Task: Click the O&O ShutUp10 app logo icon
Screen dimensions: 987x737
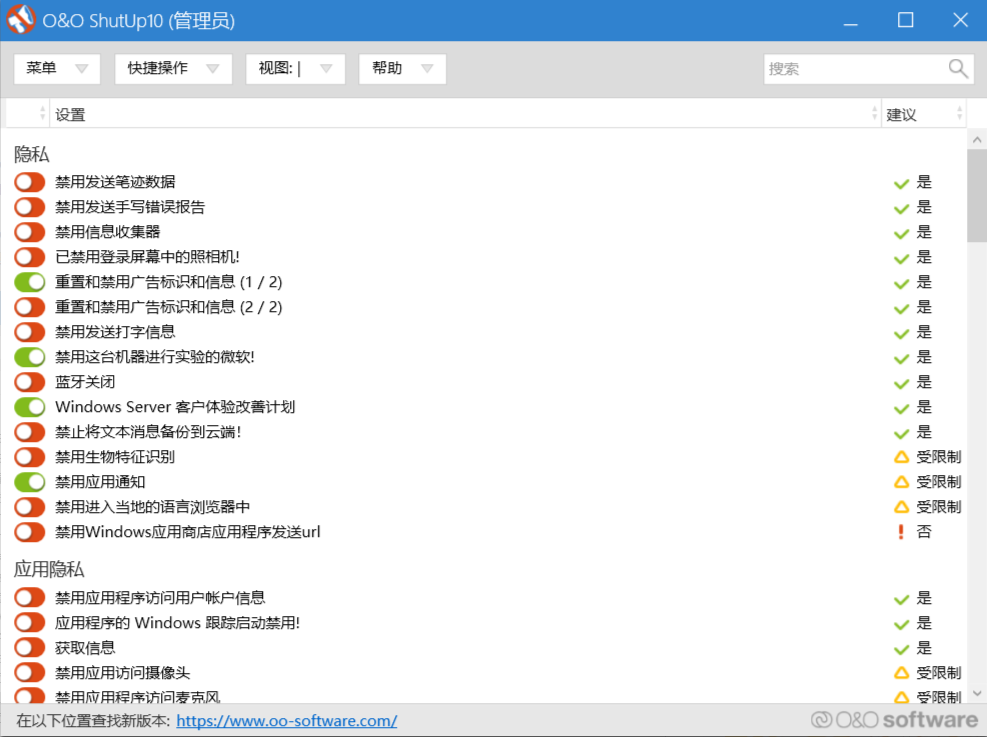Action: point(21,20)
